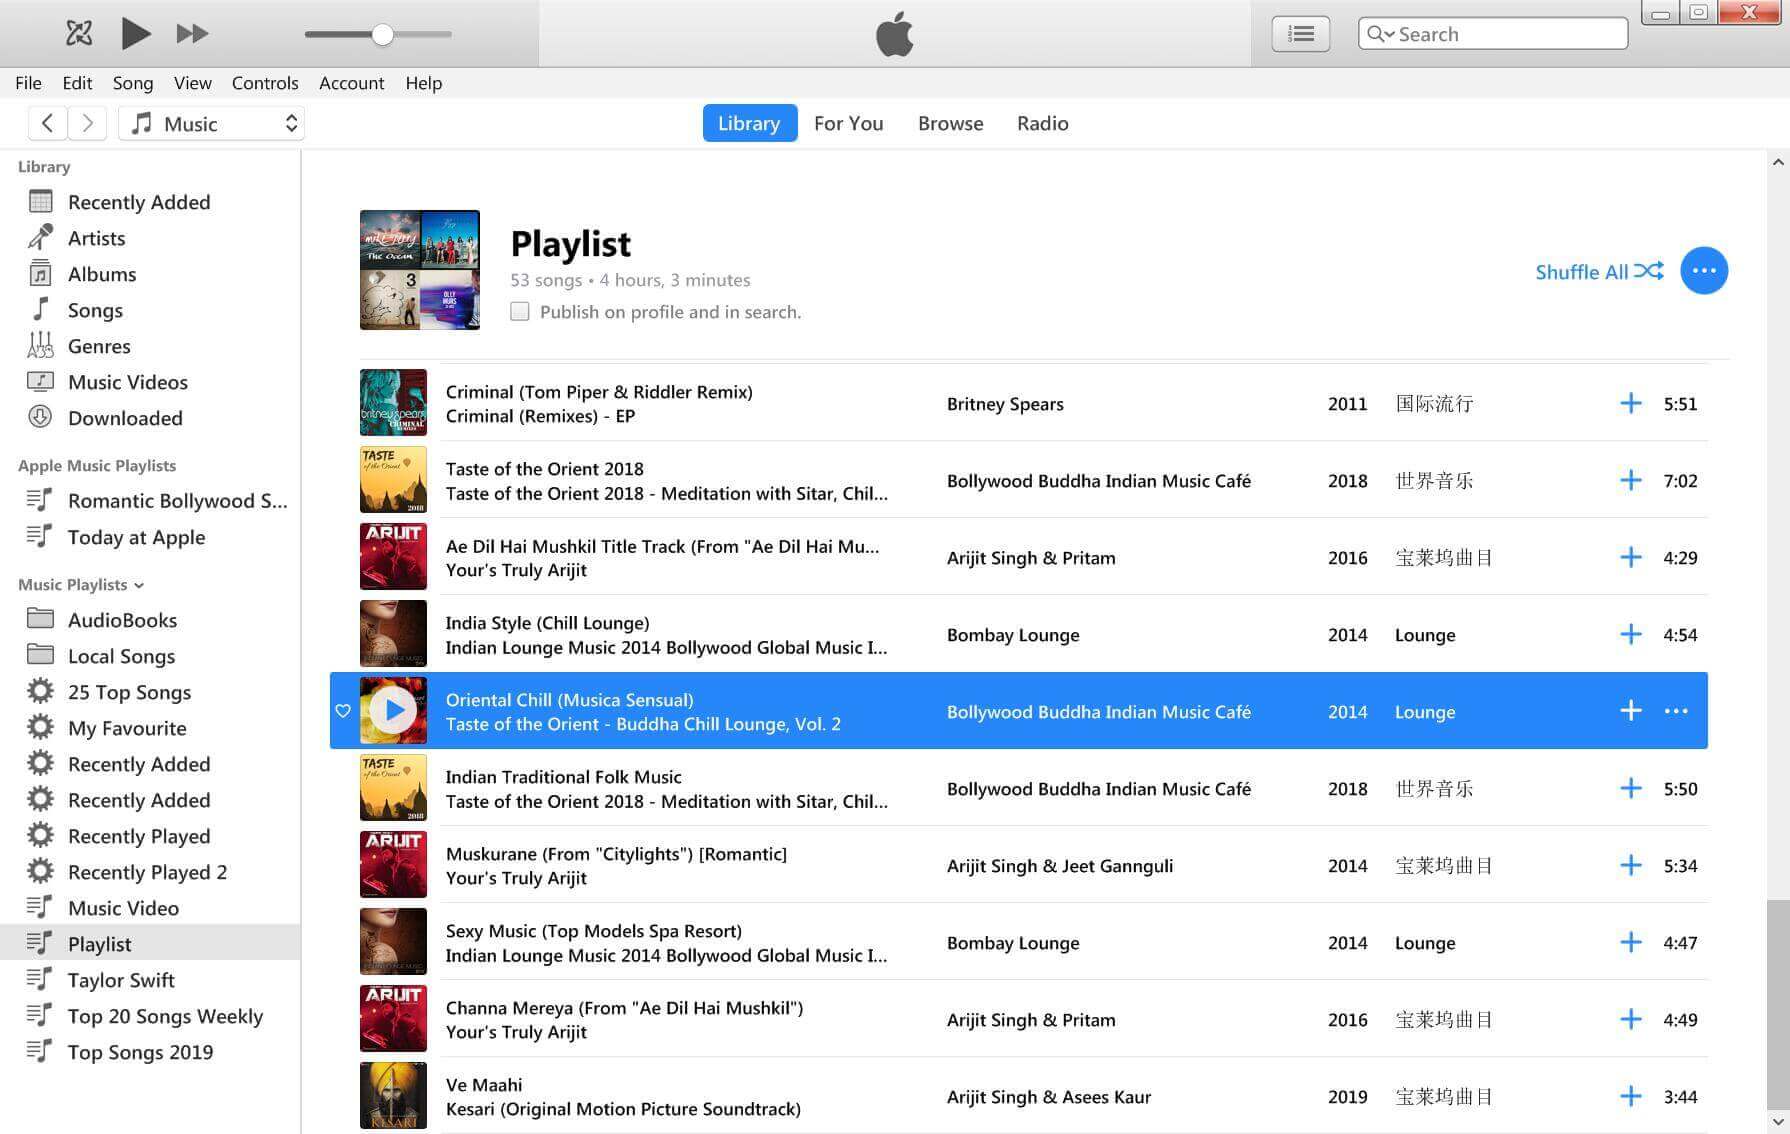Image resolution: width=1790 pixels, height=1134 pixels.
Task: Click the Search input field
Action: point(1493,34)
